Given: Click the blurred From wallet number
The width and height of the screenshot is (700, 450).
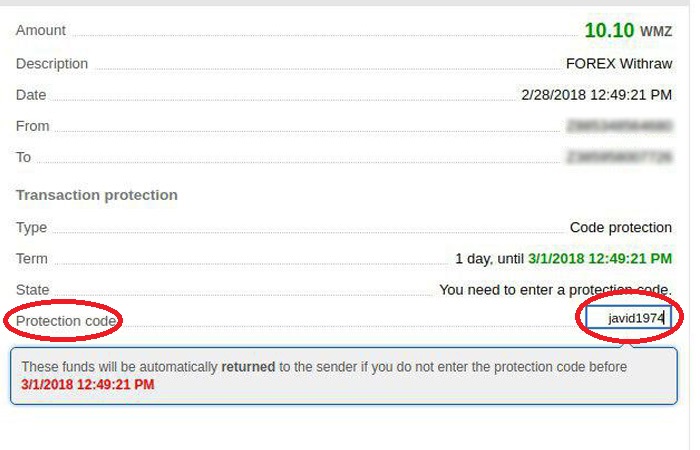Looking at the screenshot, I should [x=619, y=126].
